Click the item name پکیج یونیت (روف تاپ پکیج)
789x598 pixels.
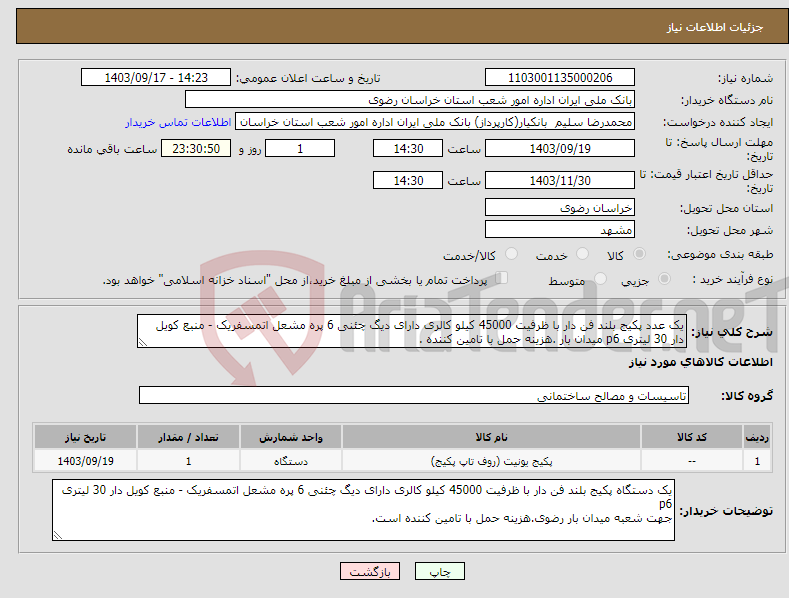click(x=491, y=461)
